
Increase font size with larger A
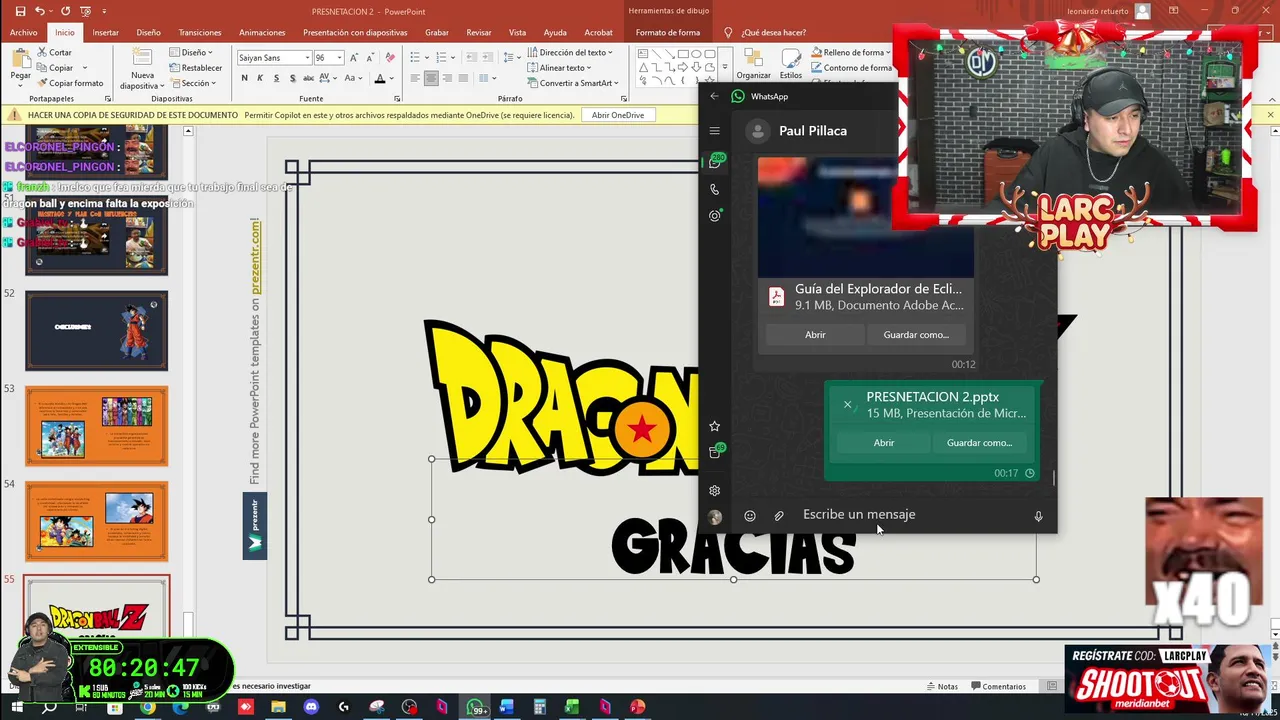(x=353, y=58)
